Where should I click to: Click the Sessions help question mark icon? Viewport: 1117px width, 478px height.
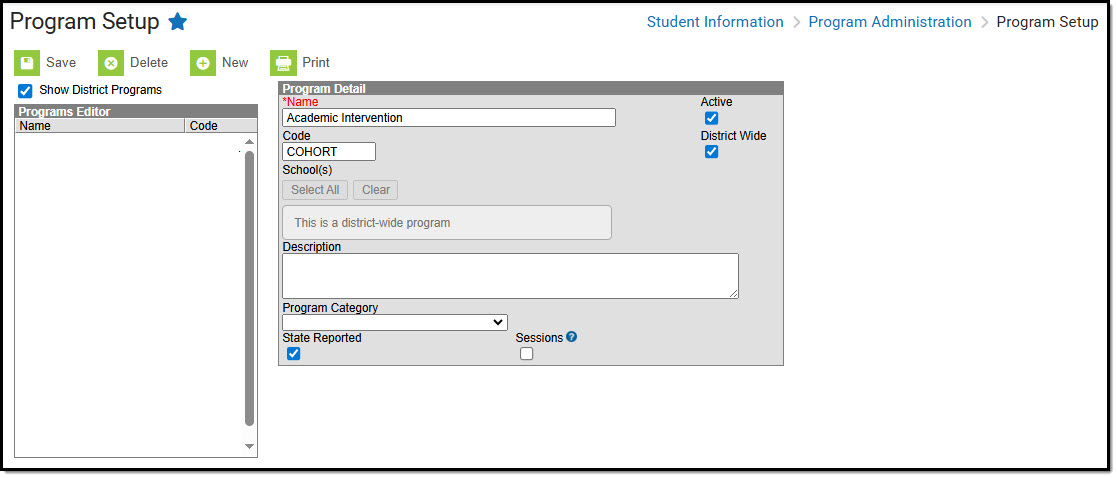tap(571, 337)
